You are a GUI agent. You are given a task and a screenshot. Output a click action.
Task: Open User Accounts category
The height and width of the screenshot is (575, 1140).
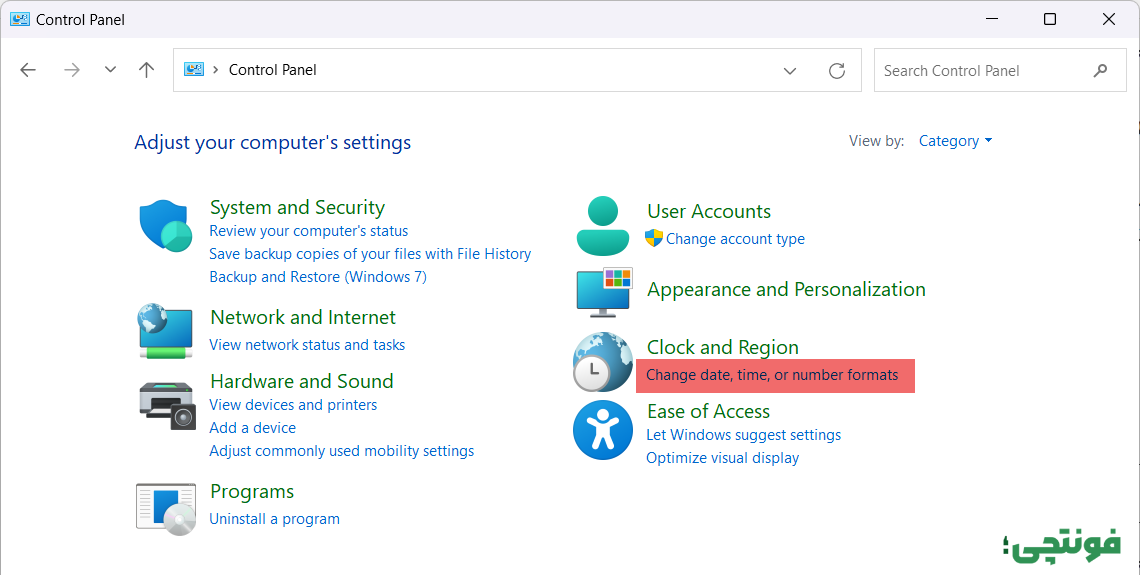[x=709, y=212]
